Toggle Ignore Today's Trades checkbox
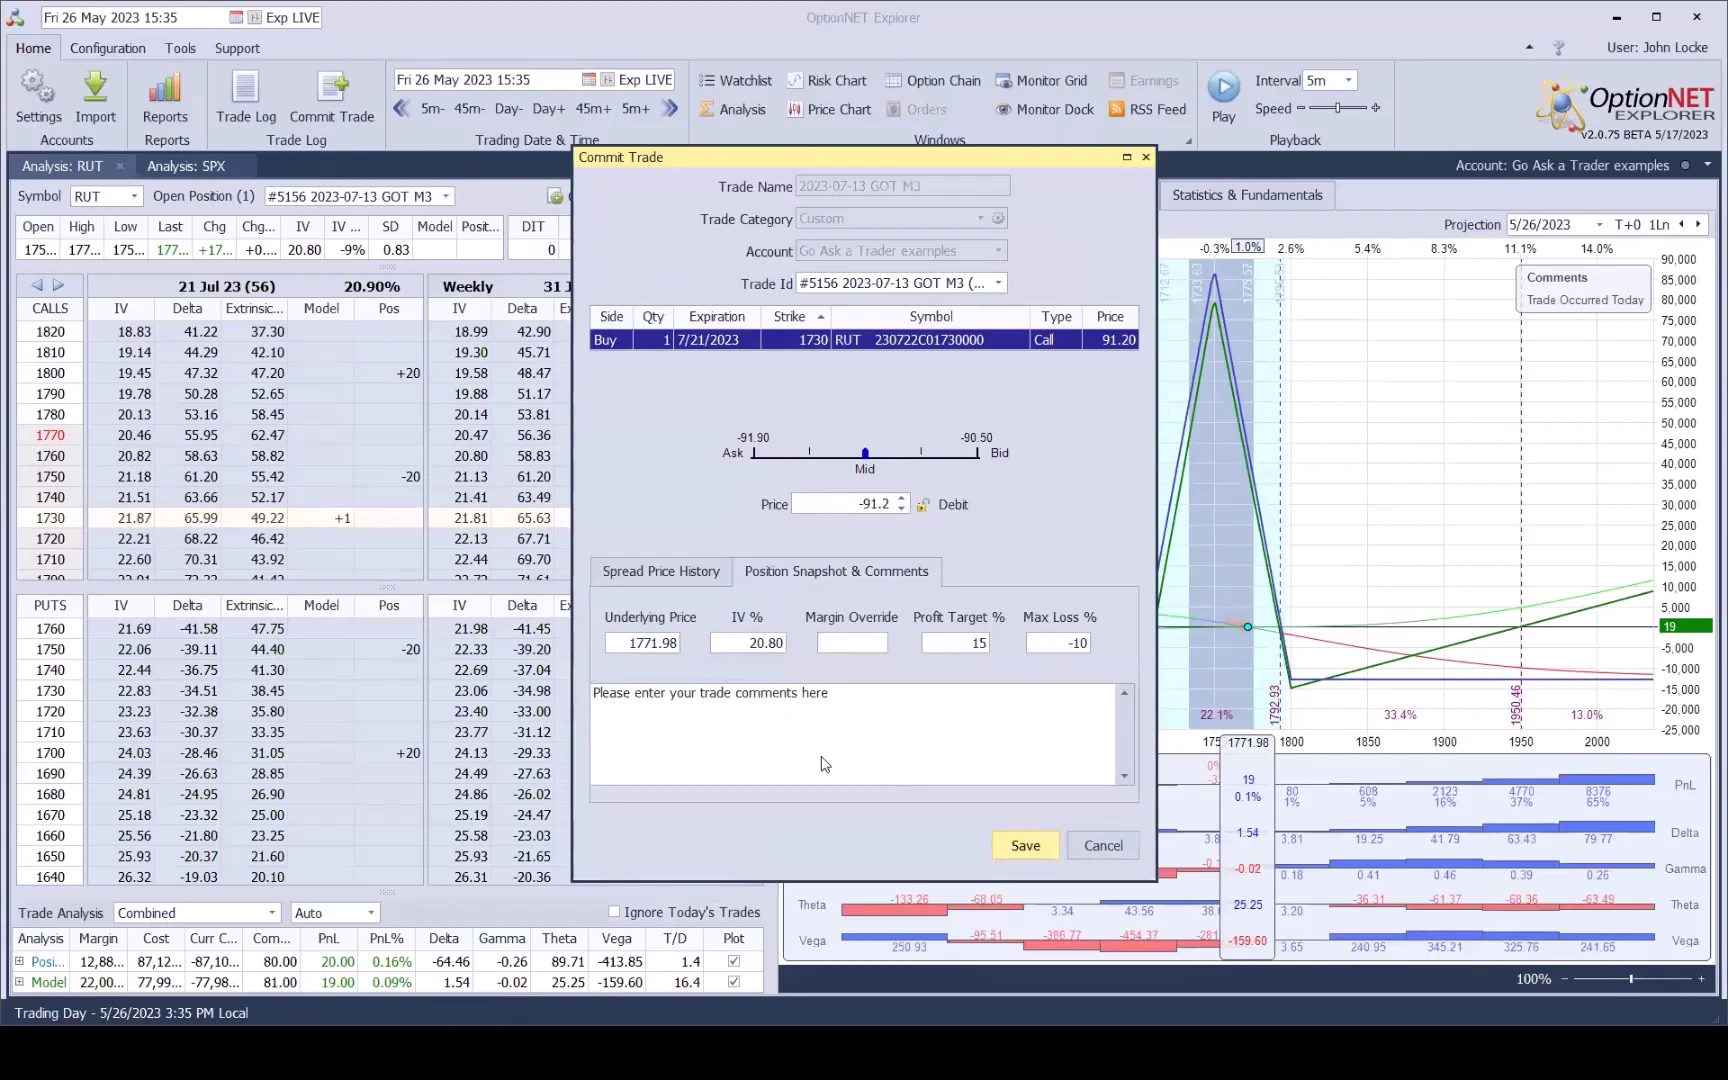 click(x=614, y=912)
